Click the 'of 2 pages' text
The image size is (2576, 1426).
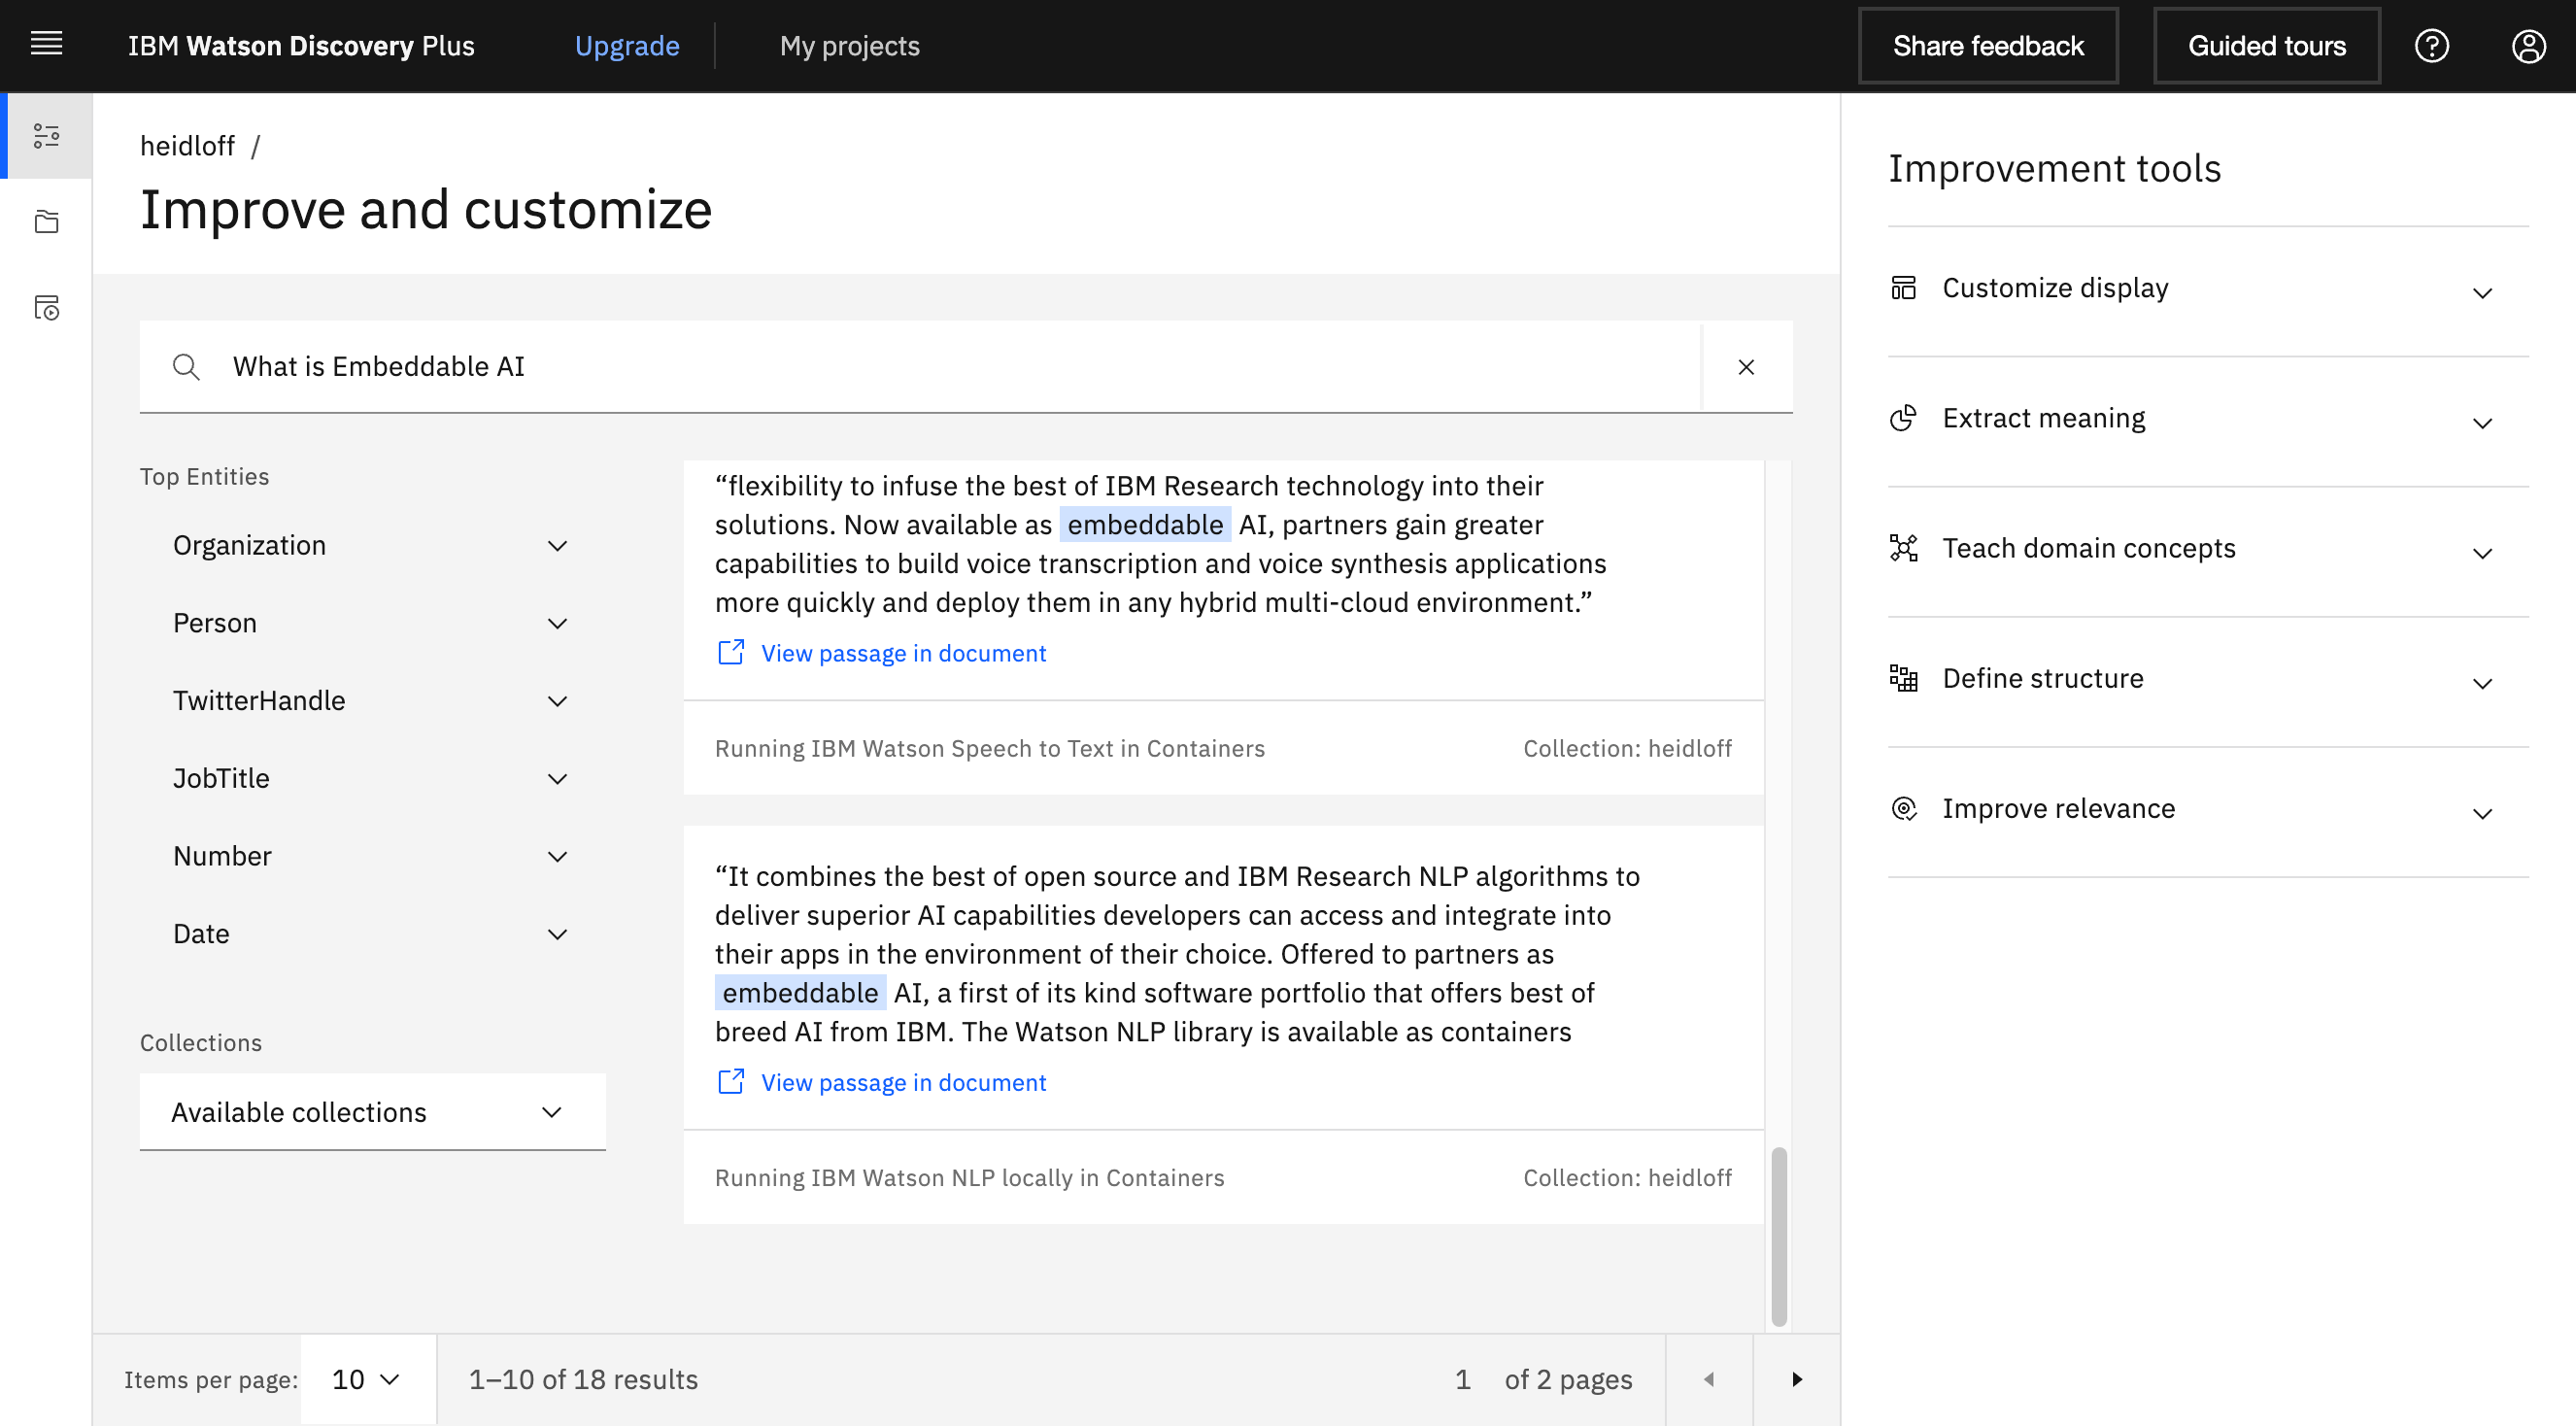pyautogui.click(x=1568, y=1379)
